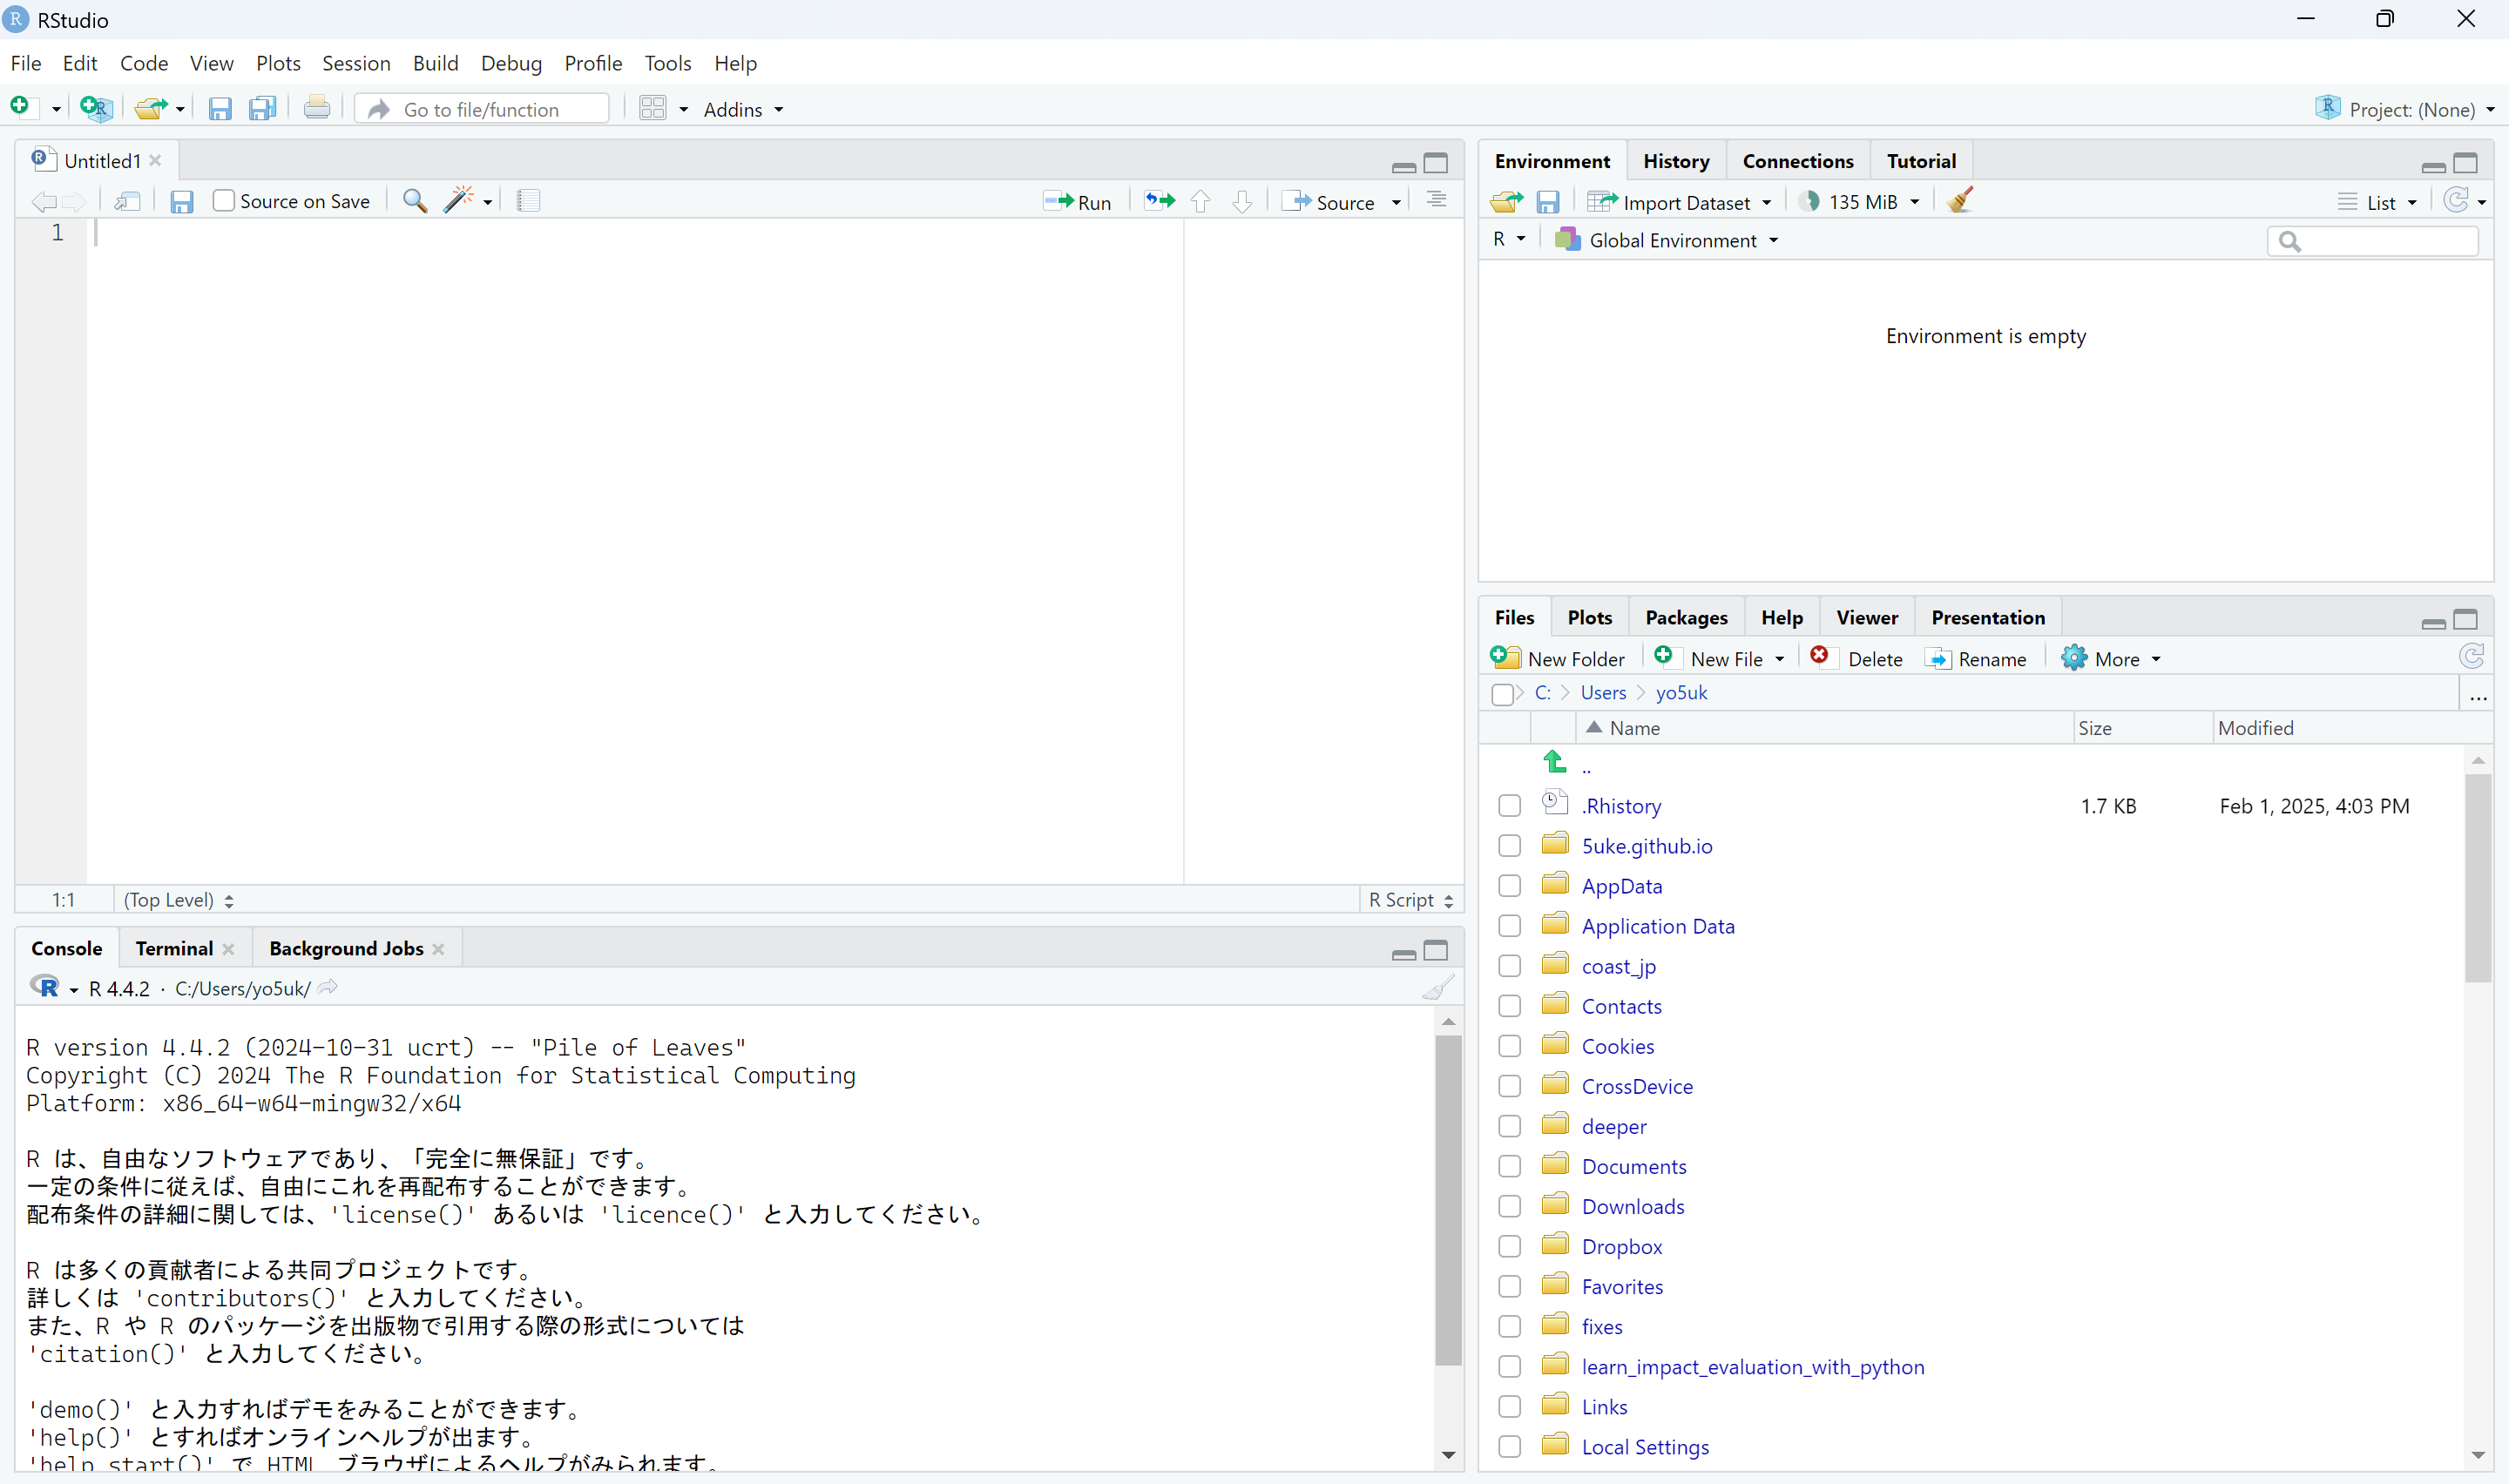
Task: Click the find/replace magnifier icon in editor
Action: click(x=414, y=201)
